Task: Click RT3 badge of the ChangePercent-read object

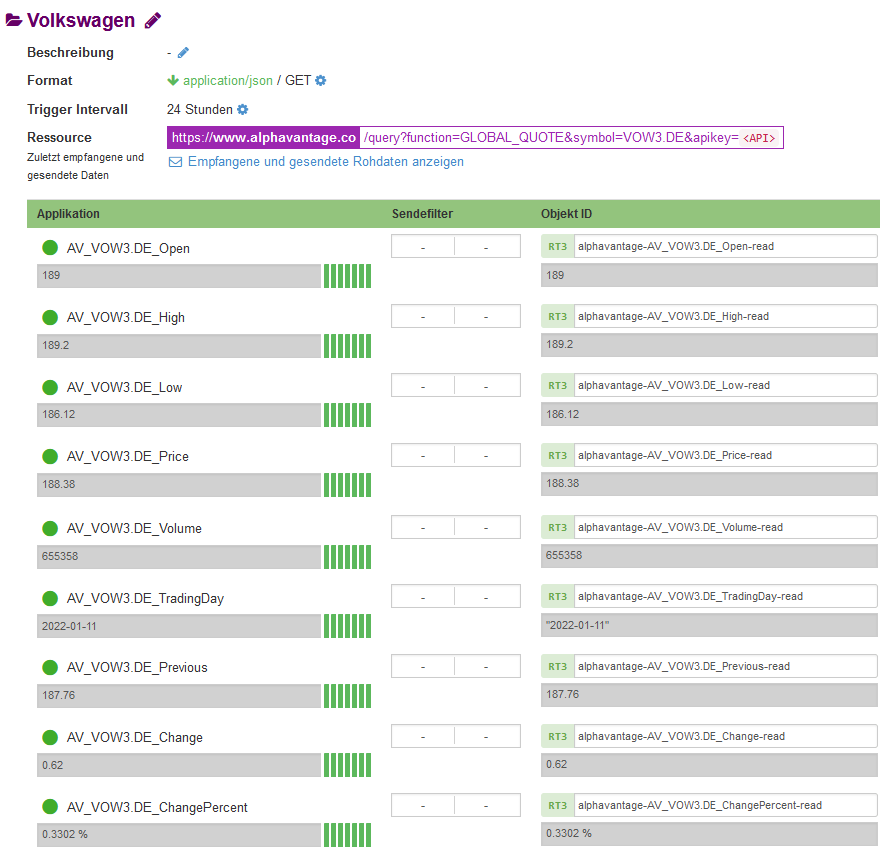Action: [557, 805]
